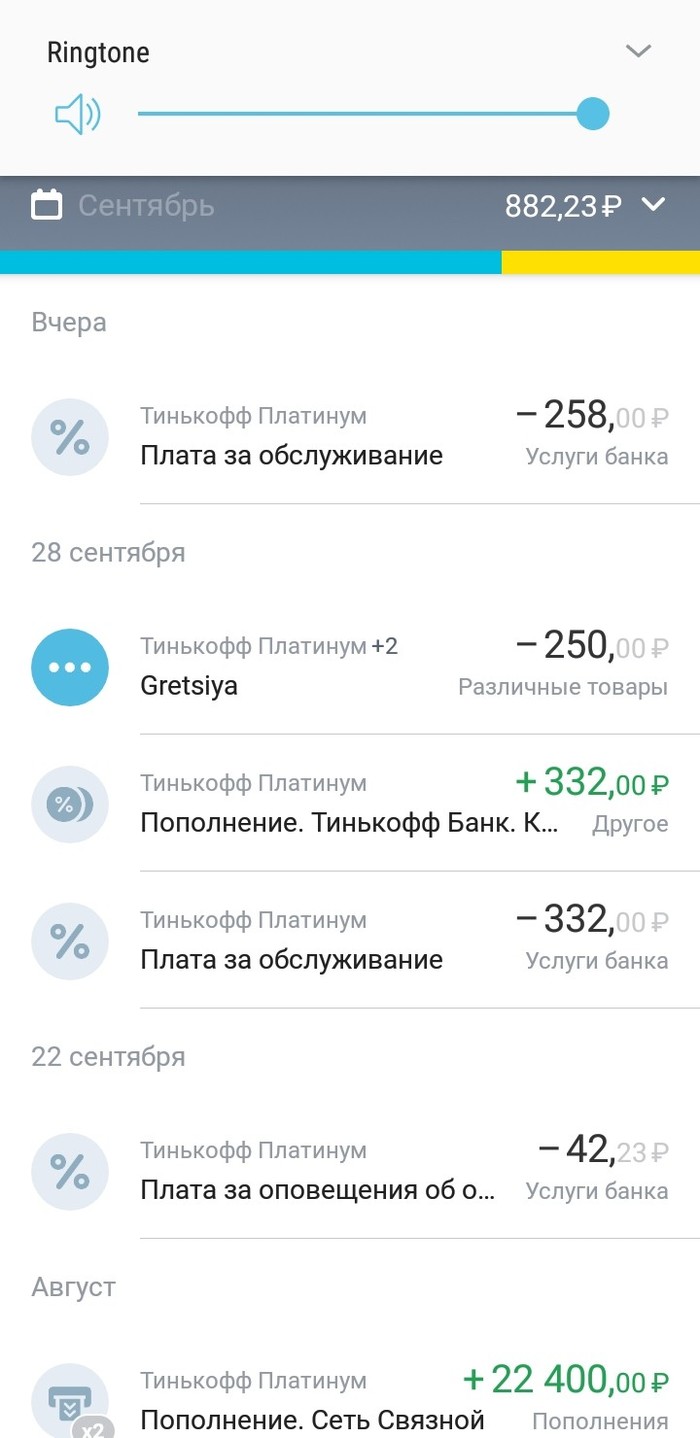
Task: Click the coin percent icon for +332 top-up
Action: click(70, 804)
